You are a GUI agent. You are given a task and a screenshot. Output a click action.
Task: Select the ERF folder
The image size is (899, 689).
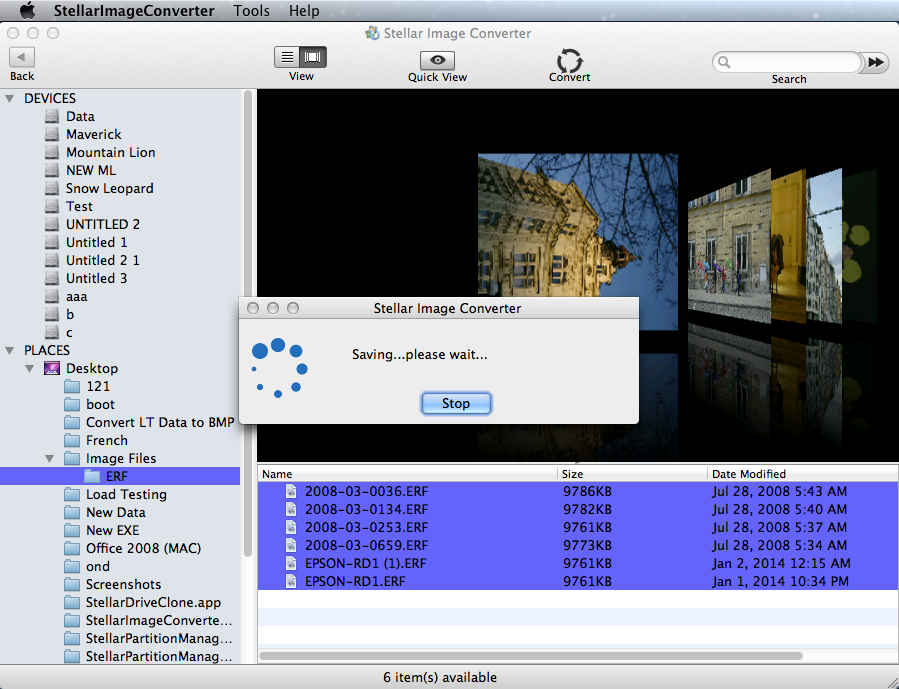pyautogui.click(x=120, y=476)
